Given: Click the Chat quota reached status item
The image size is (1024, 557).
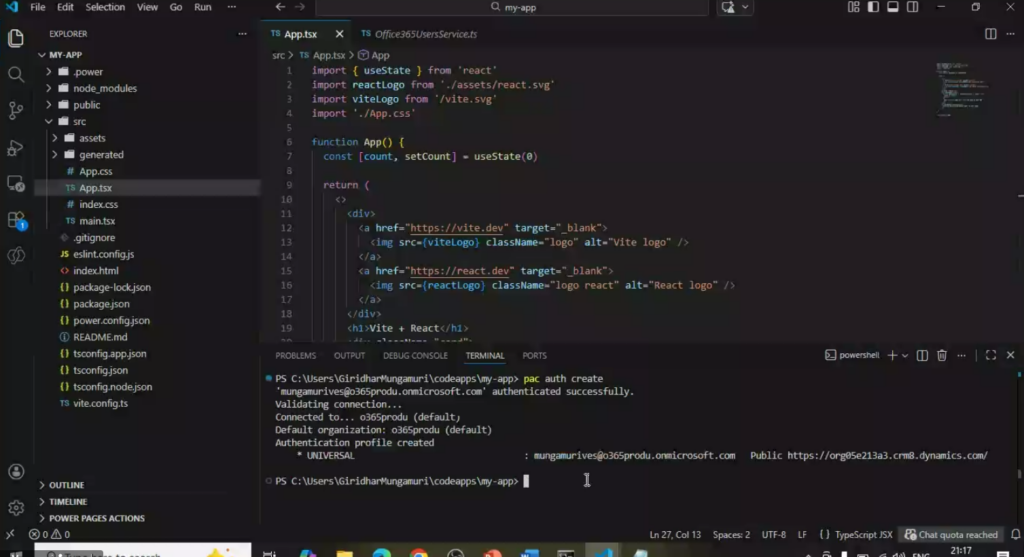Looking at the screenshot, I should 951,535.
